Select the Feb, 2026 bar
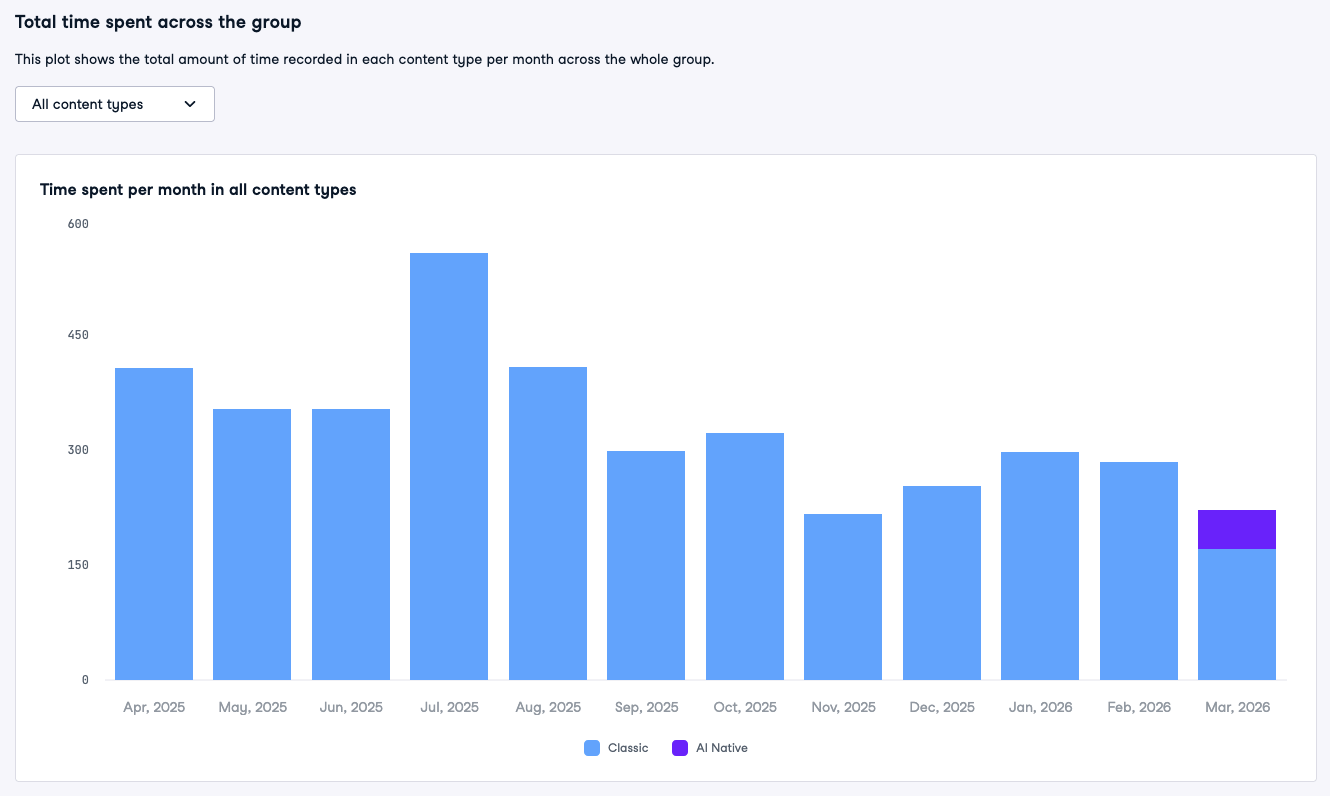This screenshot has width=1330, height=796. [1139, 571]
